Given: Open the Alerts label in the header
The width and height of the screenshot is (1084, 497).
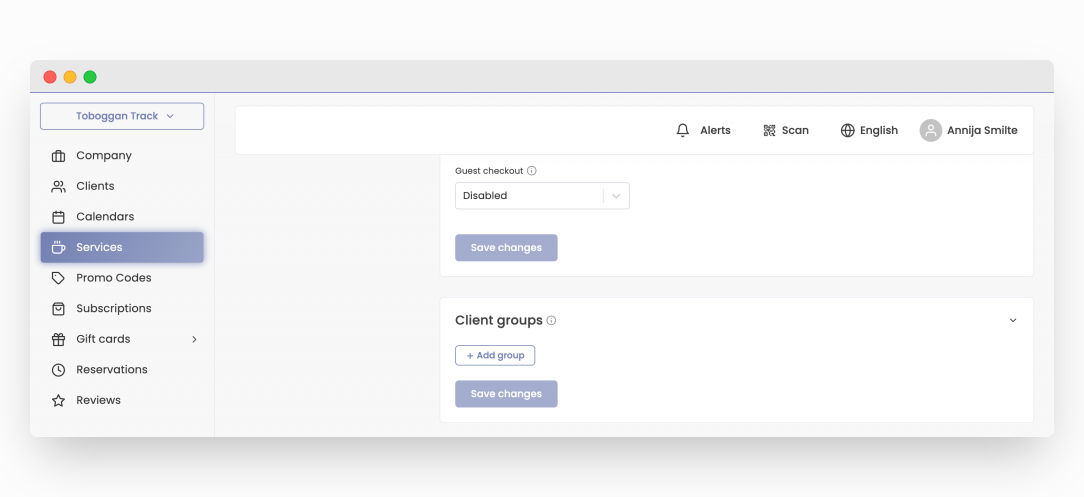Looking at the screenshot, I should pos(716,130).
